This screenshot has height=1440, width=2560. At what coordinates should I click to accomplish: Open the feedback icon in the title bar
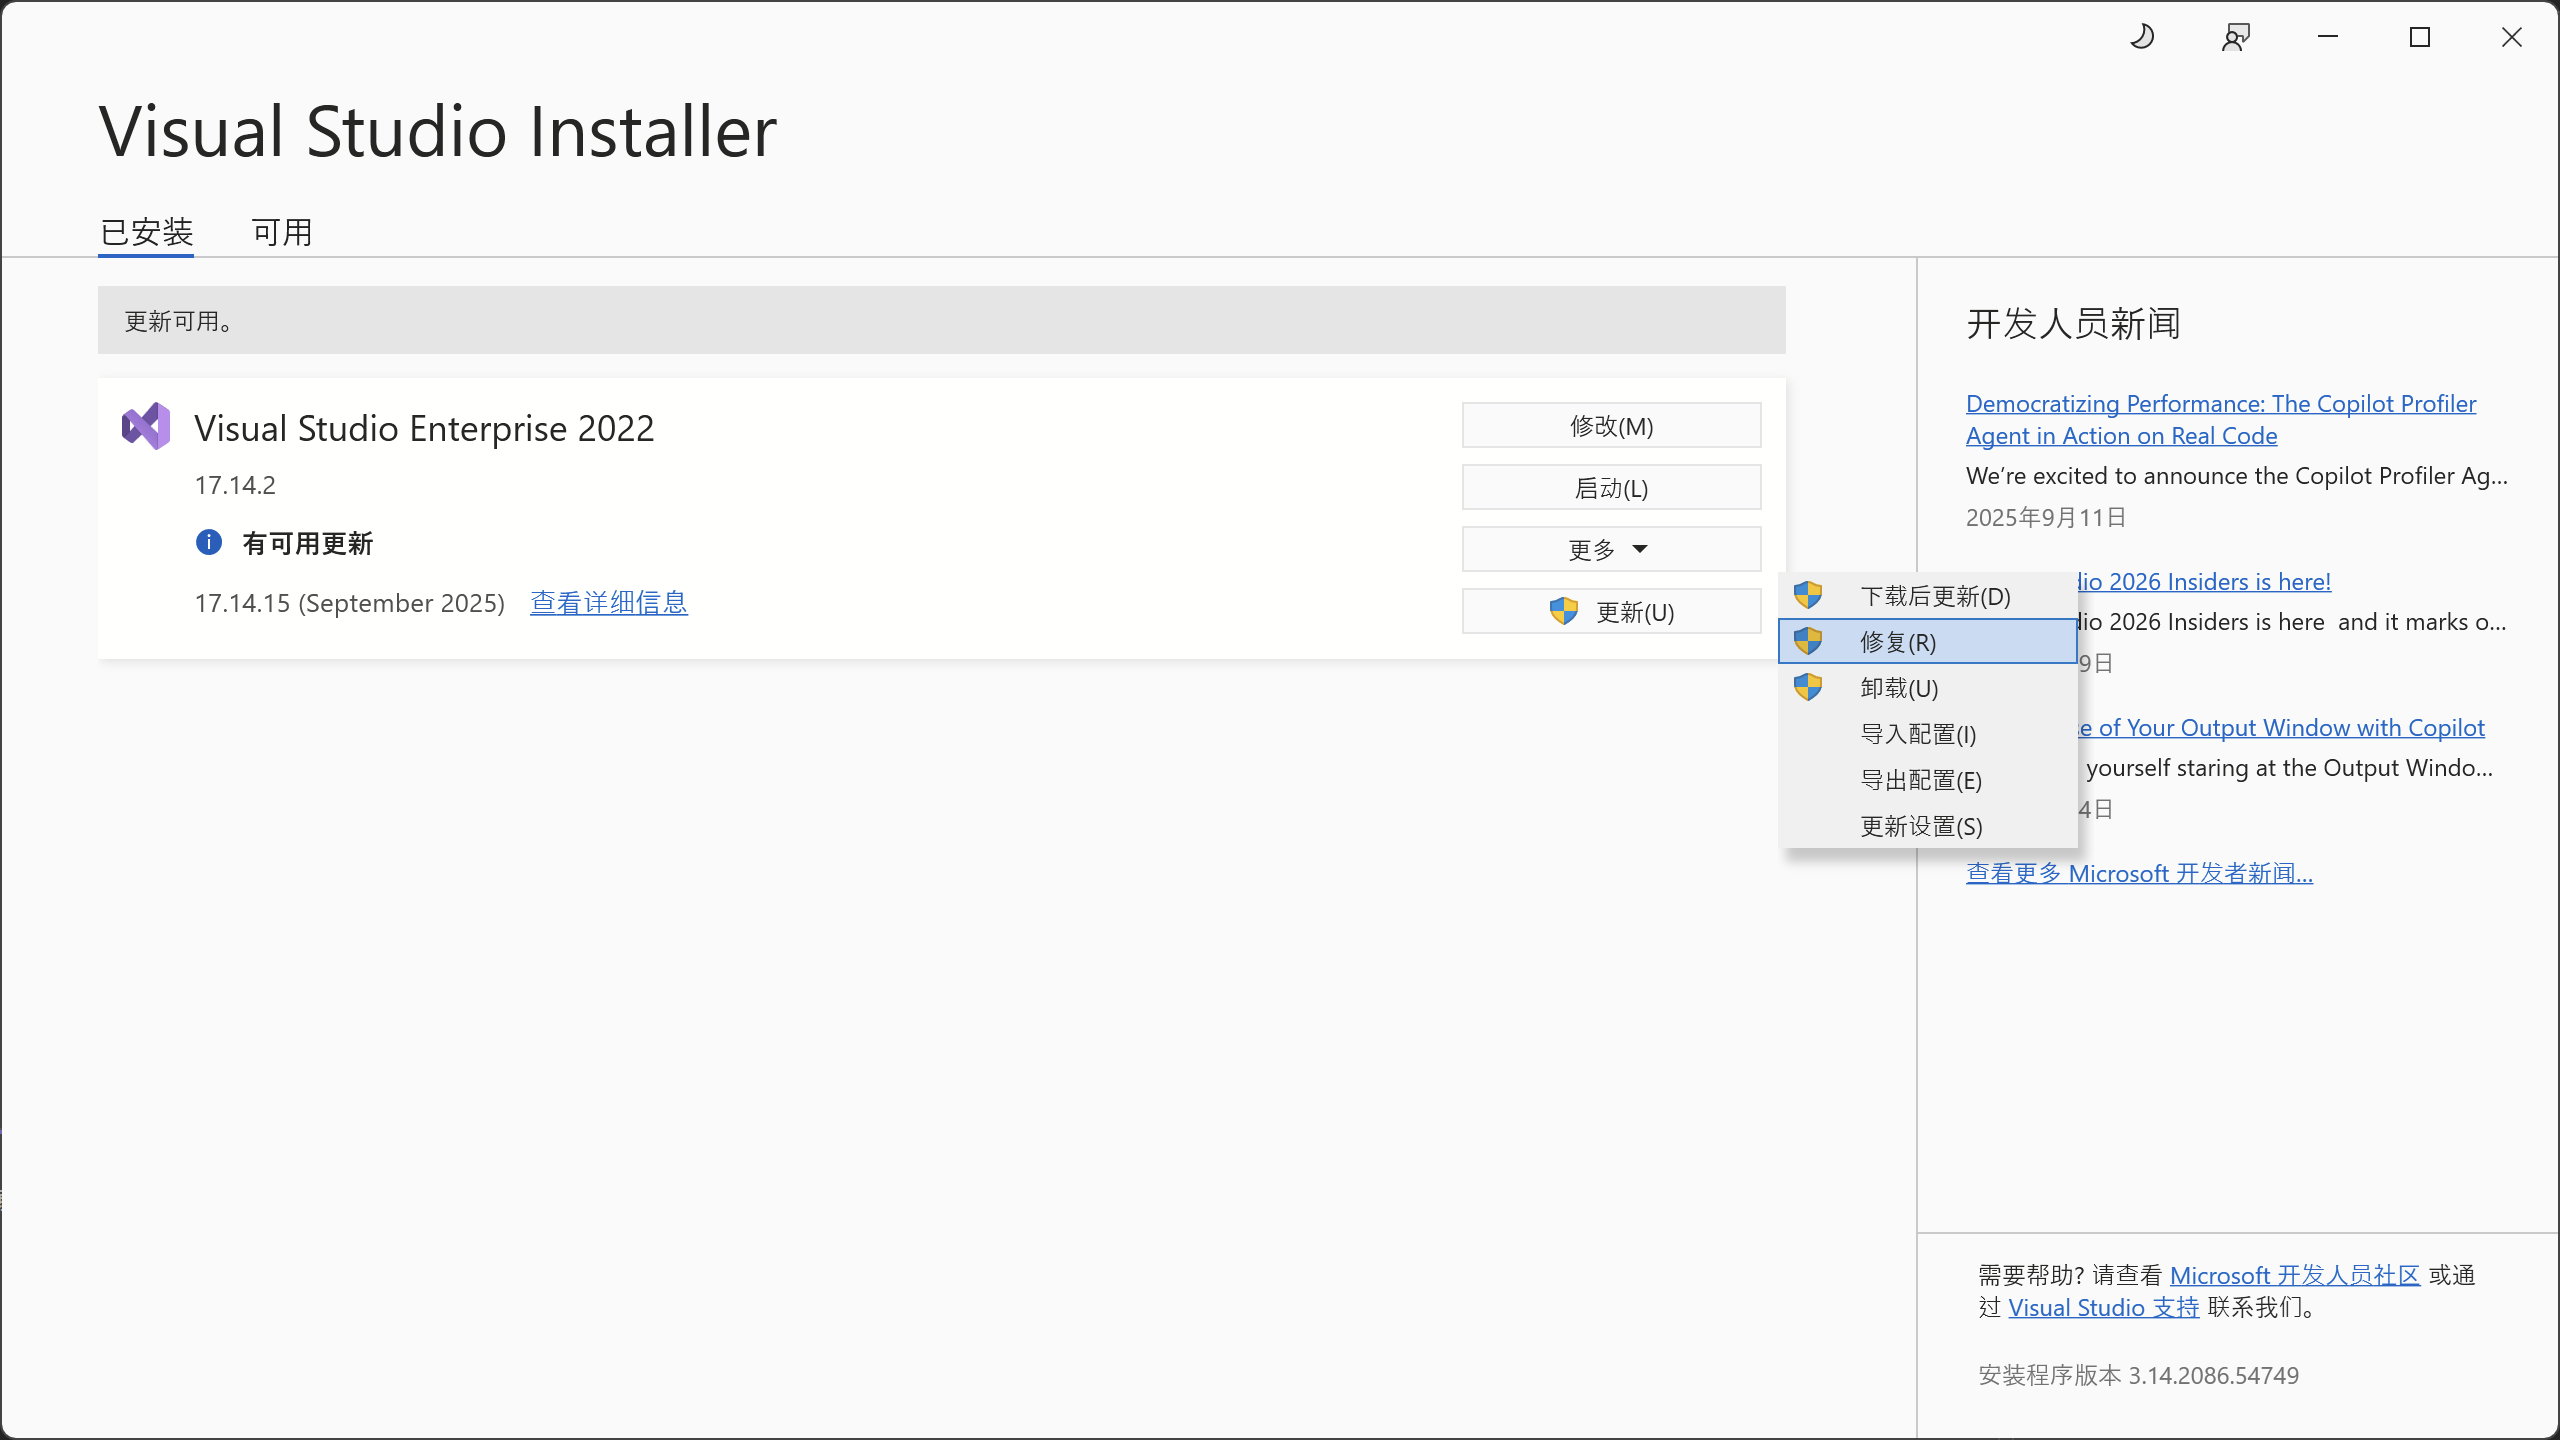[2235, 37]
